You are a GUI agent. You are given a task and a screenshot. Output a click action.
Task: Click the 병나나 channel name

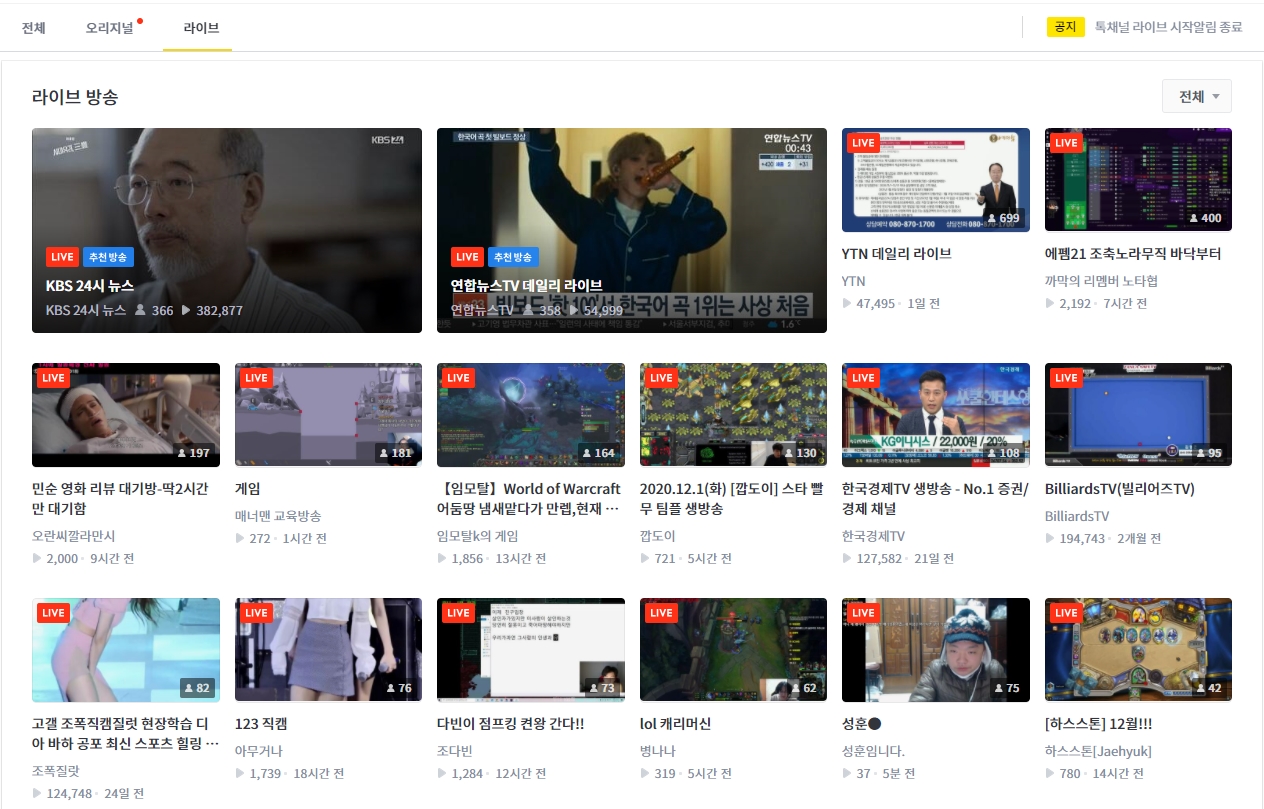click(x=658, y=751)
